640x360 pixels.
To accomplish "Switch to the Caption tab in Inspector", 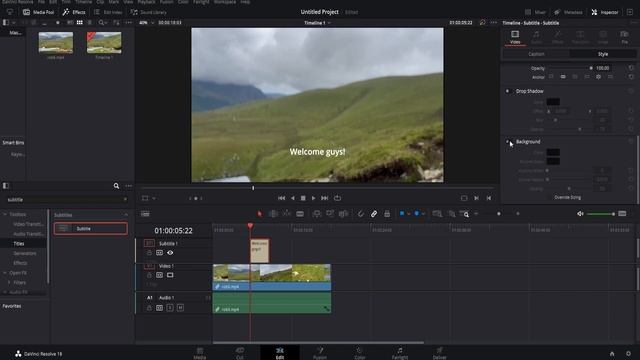I will click(x=536, y=54).
